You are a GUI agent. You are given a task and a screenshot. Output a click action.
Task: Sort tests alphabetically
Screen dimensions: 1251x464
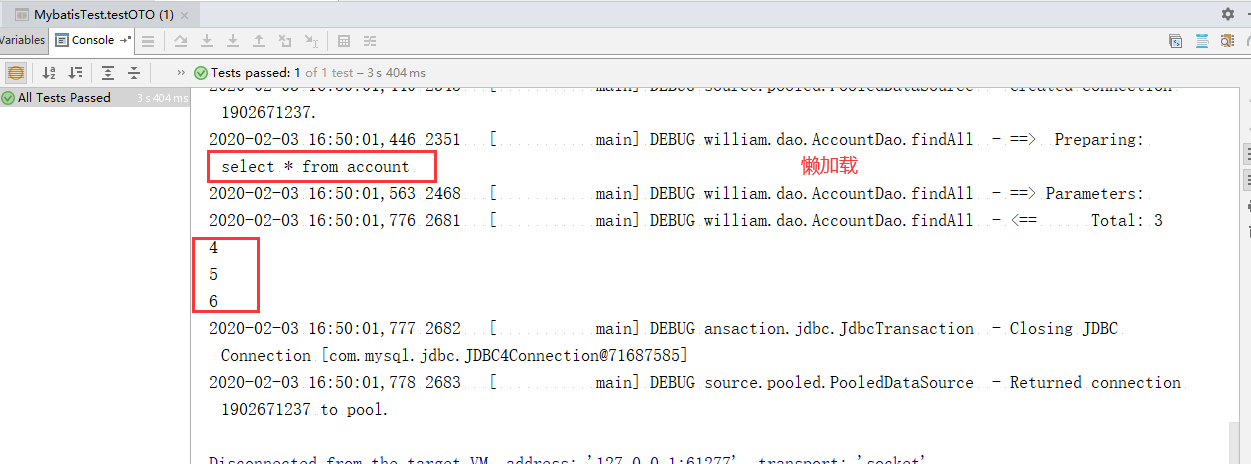tap(49, 72)
